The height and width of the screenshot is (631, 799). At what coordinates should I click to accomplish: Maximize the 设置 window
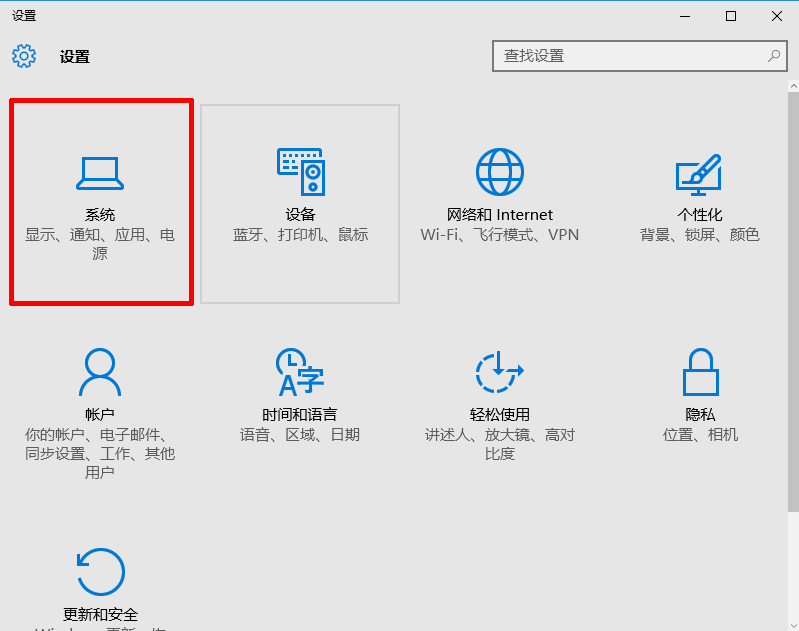[731, 15]
